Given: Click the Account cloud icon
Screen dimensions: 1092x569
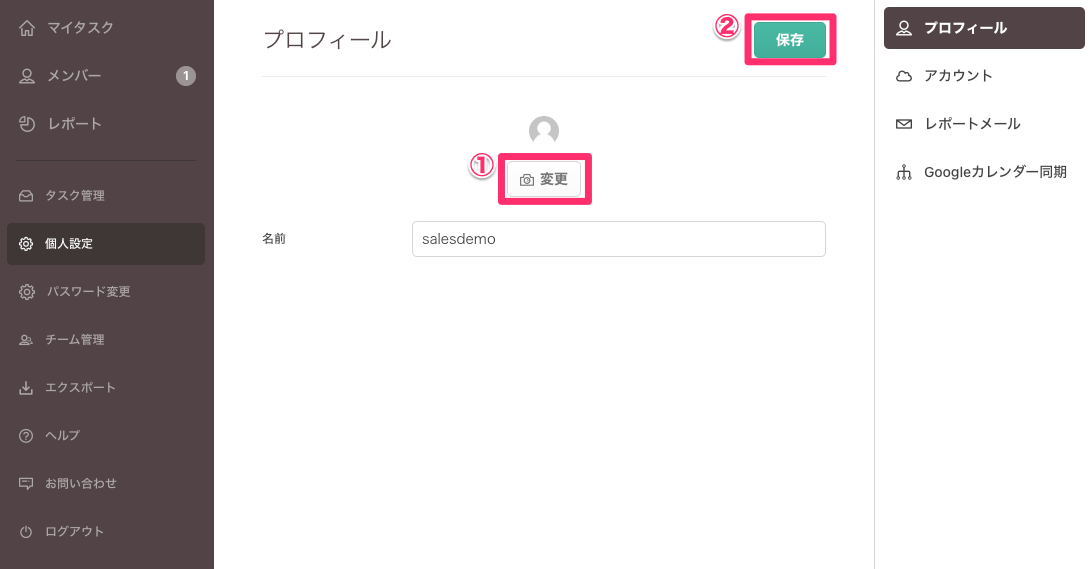Looking at the screenshot, I should tap(904, 76).
